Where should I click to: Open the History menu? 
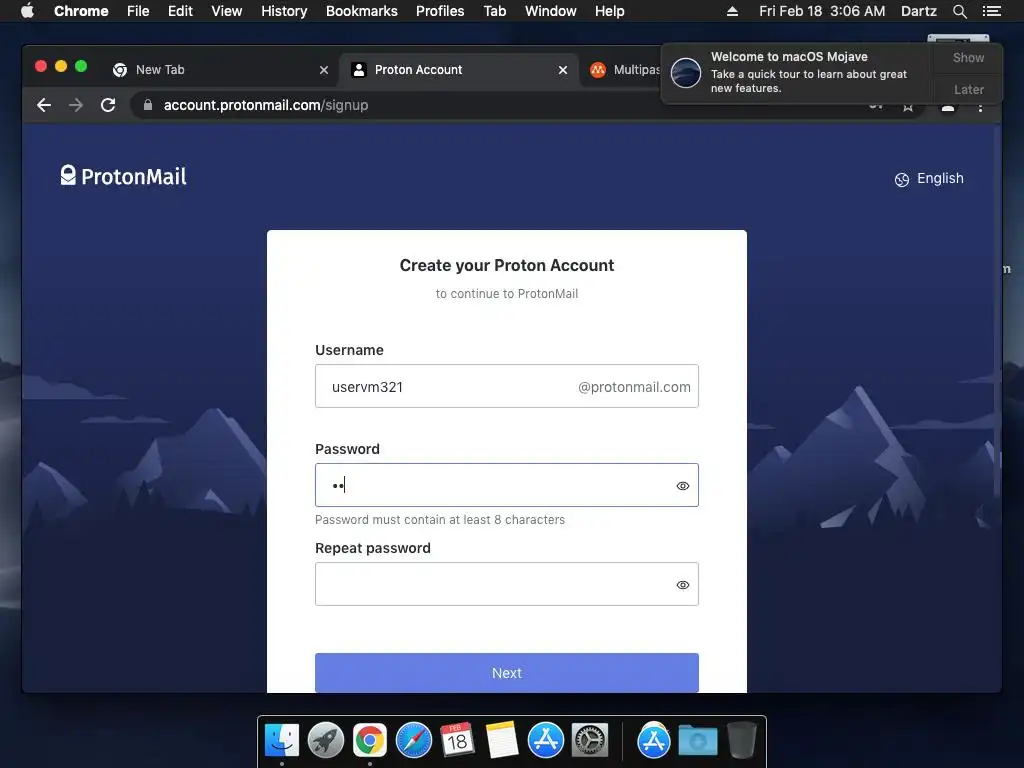pos(284,11)
